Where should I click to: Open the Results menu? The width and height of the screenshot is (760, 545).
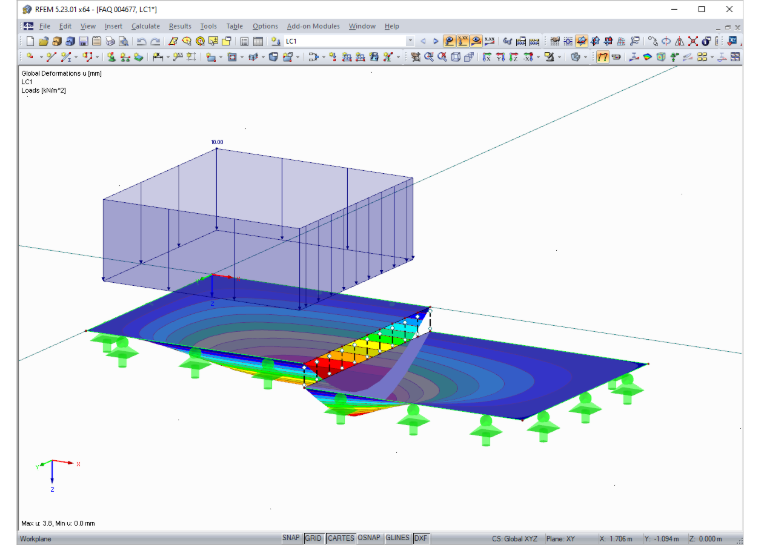coord(180,26)
